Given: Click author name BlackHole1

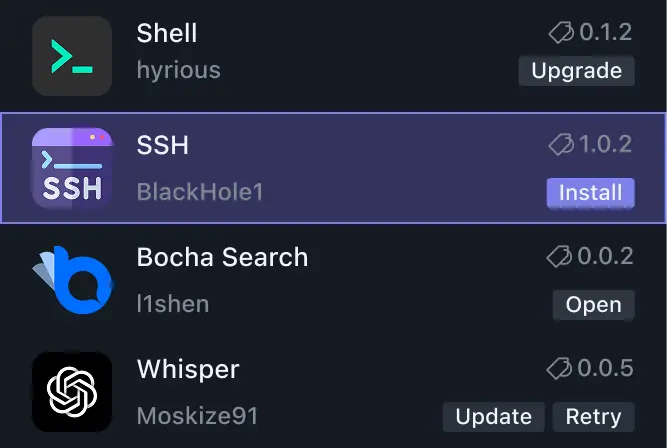Looking at the screenshot, I should (199, 192).
